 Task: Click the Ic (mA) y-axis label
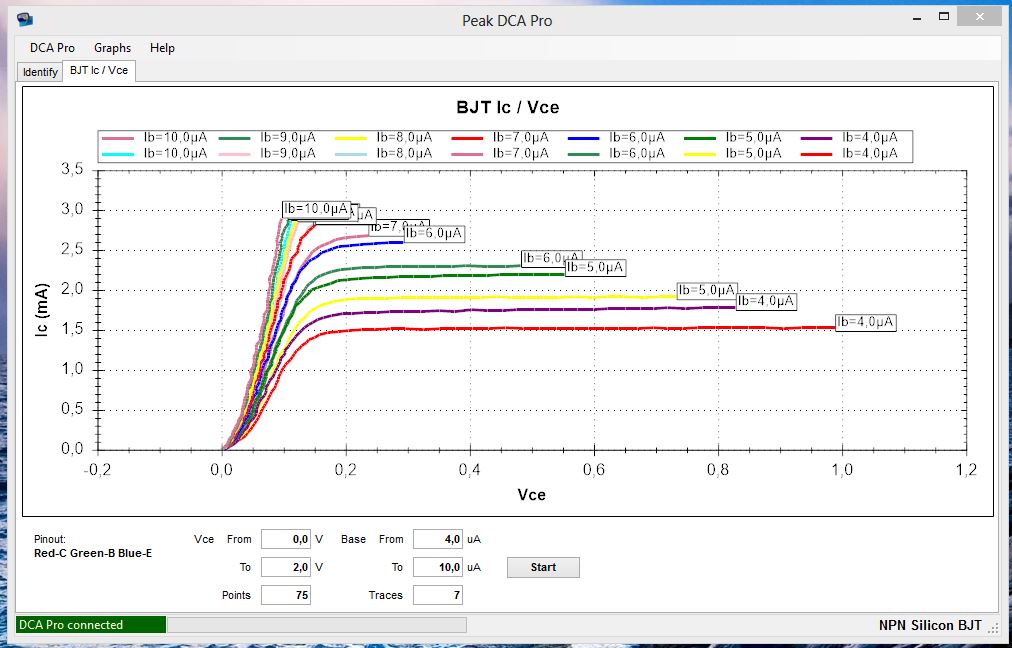(x=43, y=311)
